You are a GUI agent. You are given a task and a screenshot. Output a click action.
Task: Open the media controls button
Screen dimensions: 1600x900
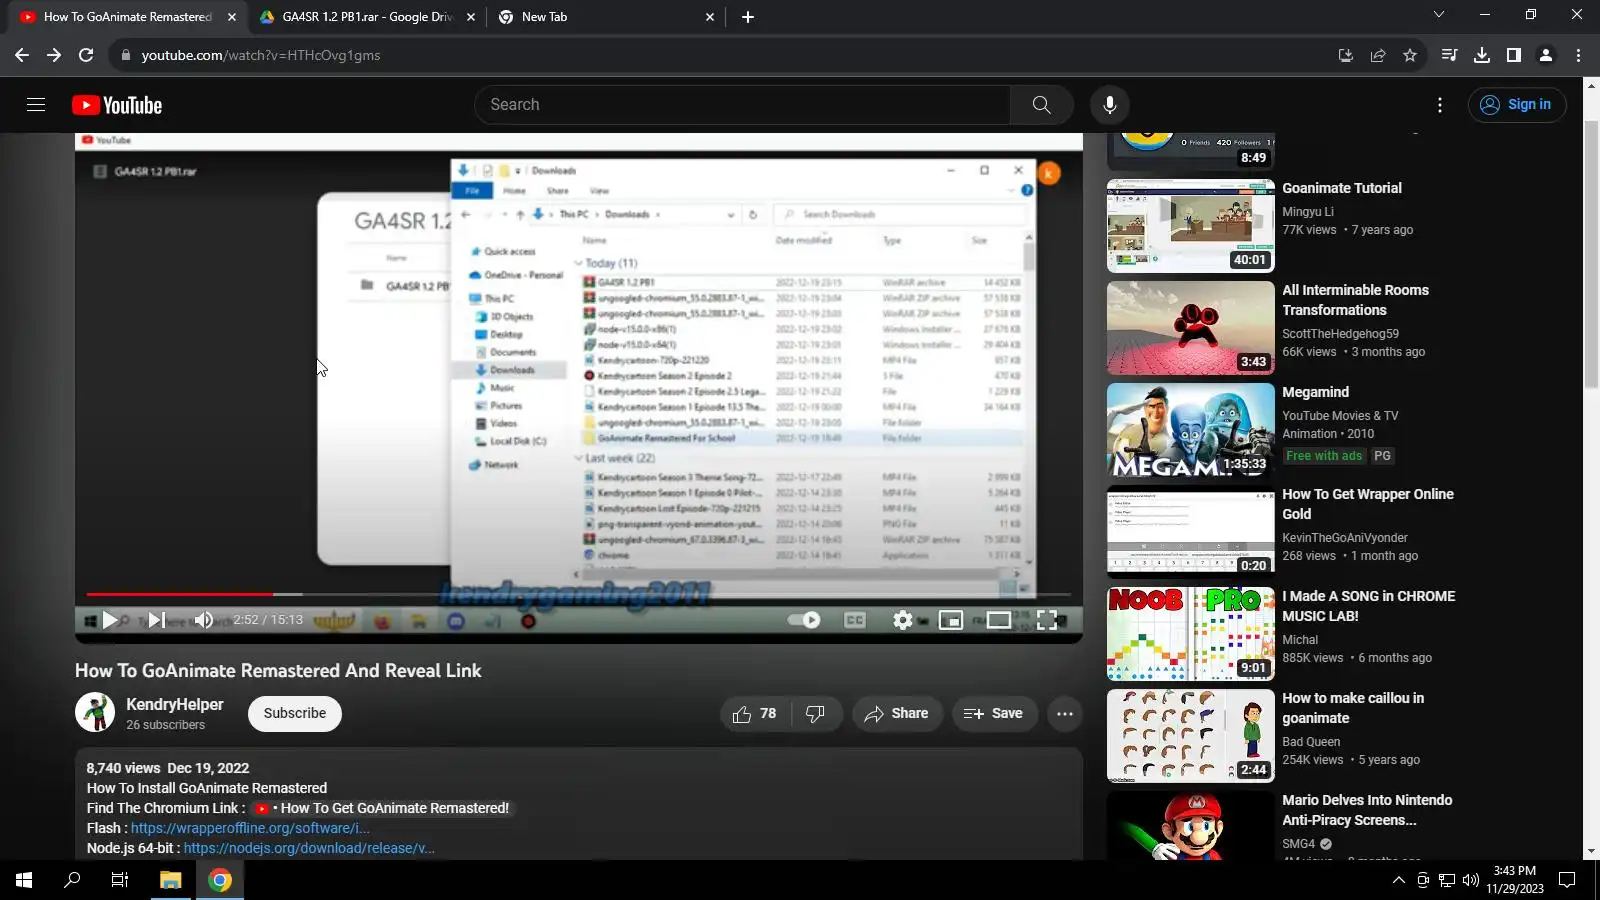pos(1449,56)
